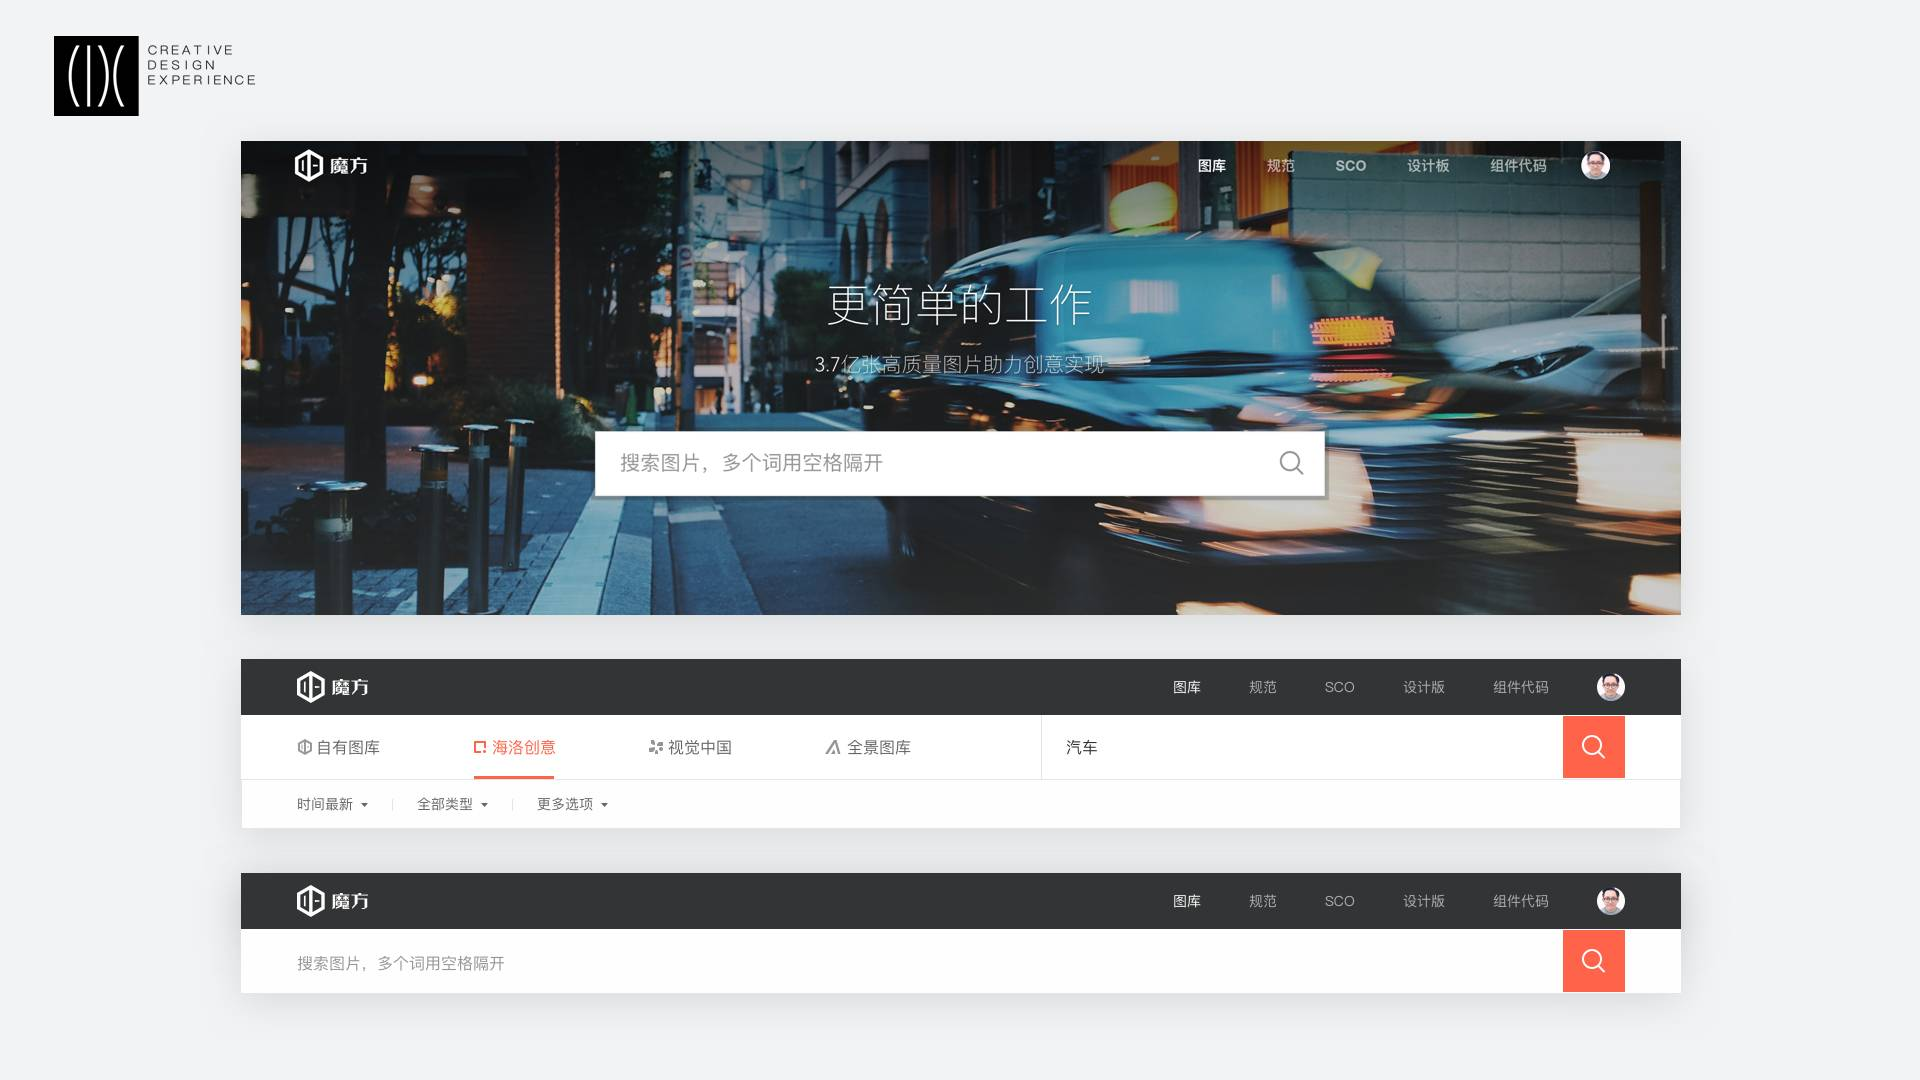Click 规范 in hero navigation menu
1920x1080 pixels.
[x=1280, y=166]
